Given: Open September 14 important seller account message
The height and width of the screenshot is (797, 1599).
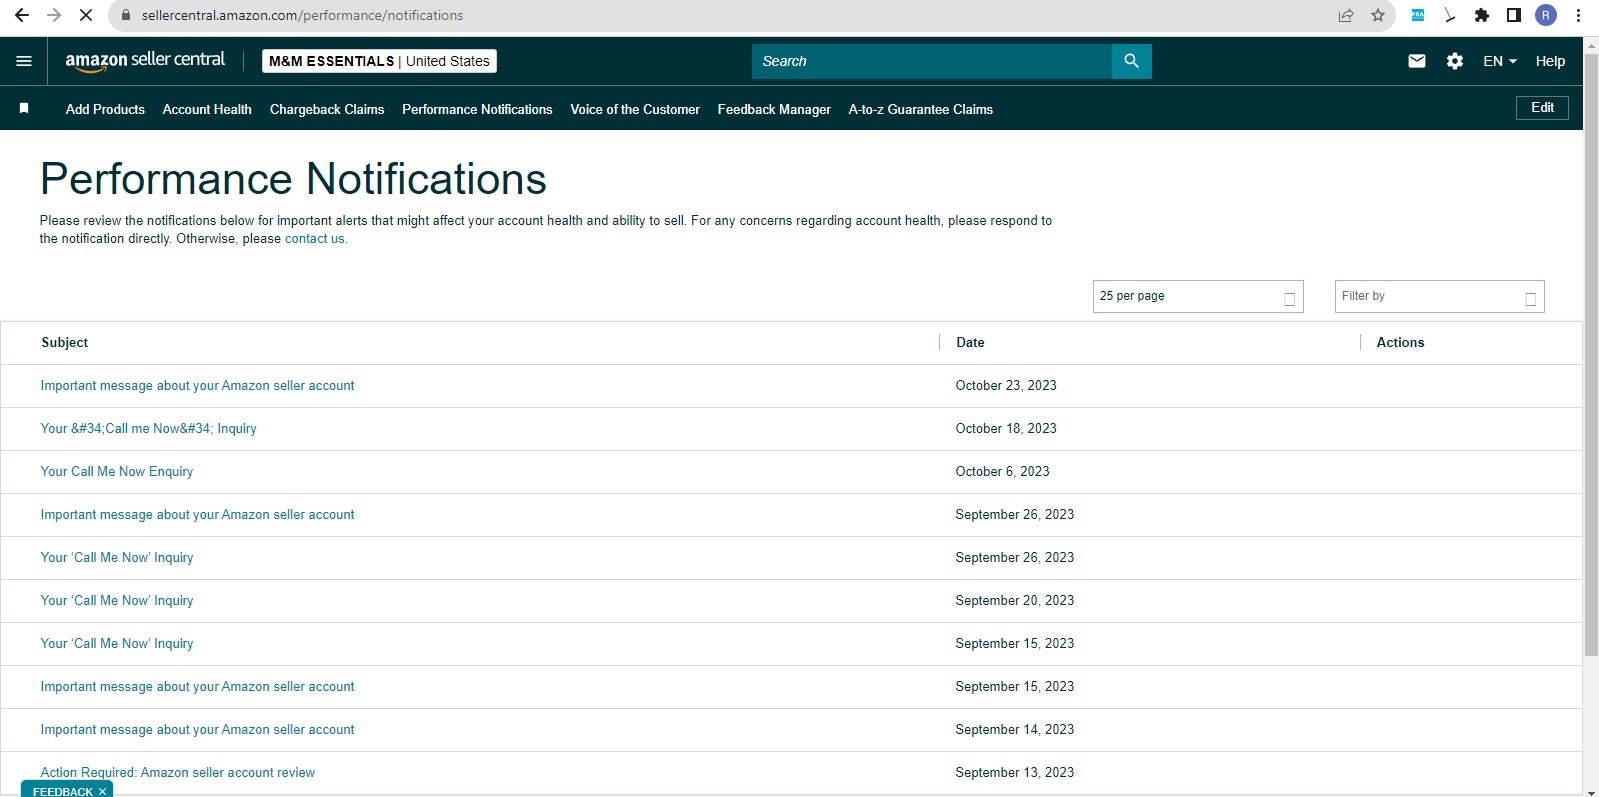Looking at the screenshot, I should coord(197,730).
